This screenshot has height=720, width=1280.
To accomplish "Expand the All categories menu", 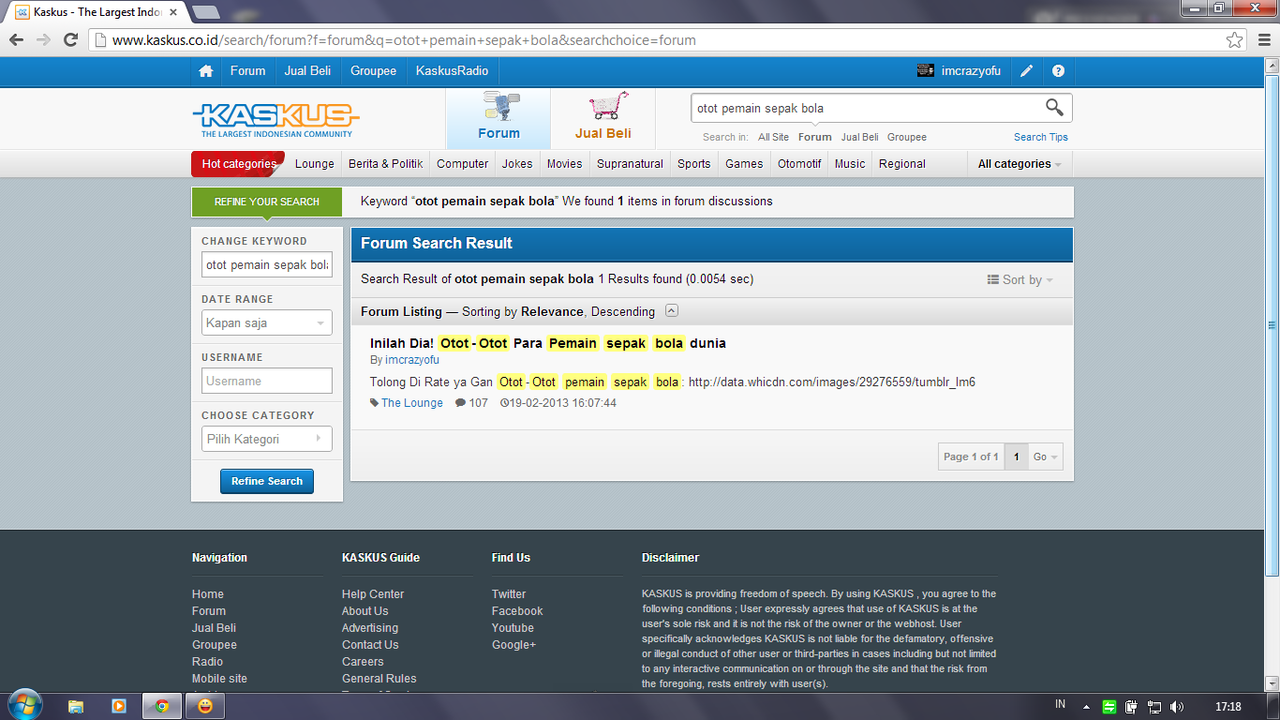I will pos(1019,164).
